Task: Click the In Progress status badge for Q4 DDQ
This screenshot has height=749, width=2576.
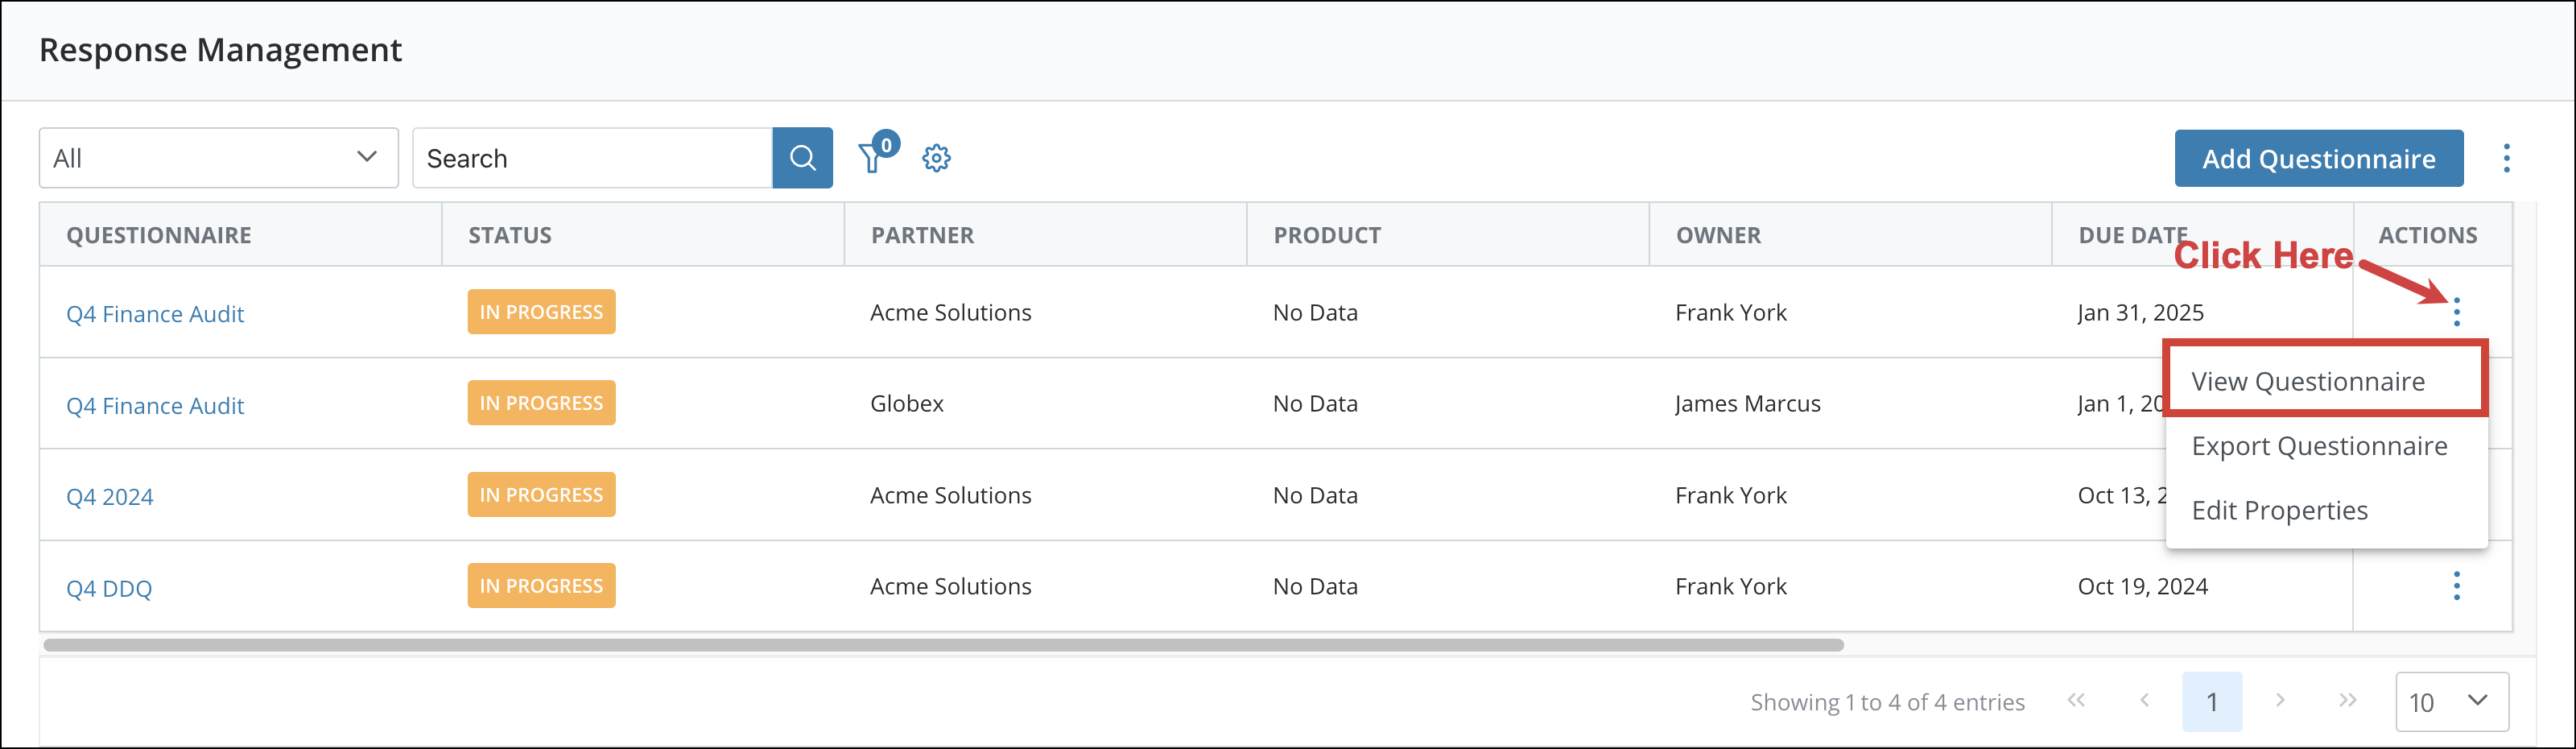Action: [540, 585]
